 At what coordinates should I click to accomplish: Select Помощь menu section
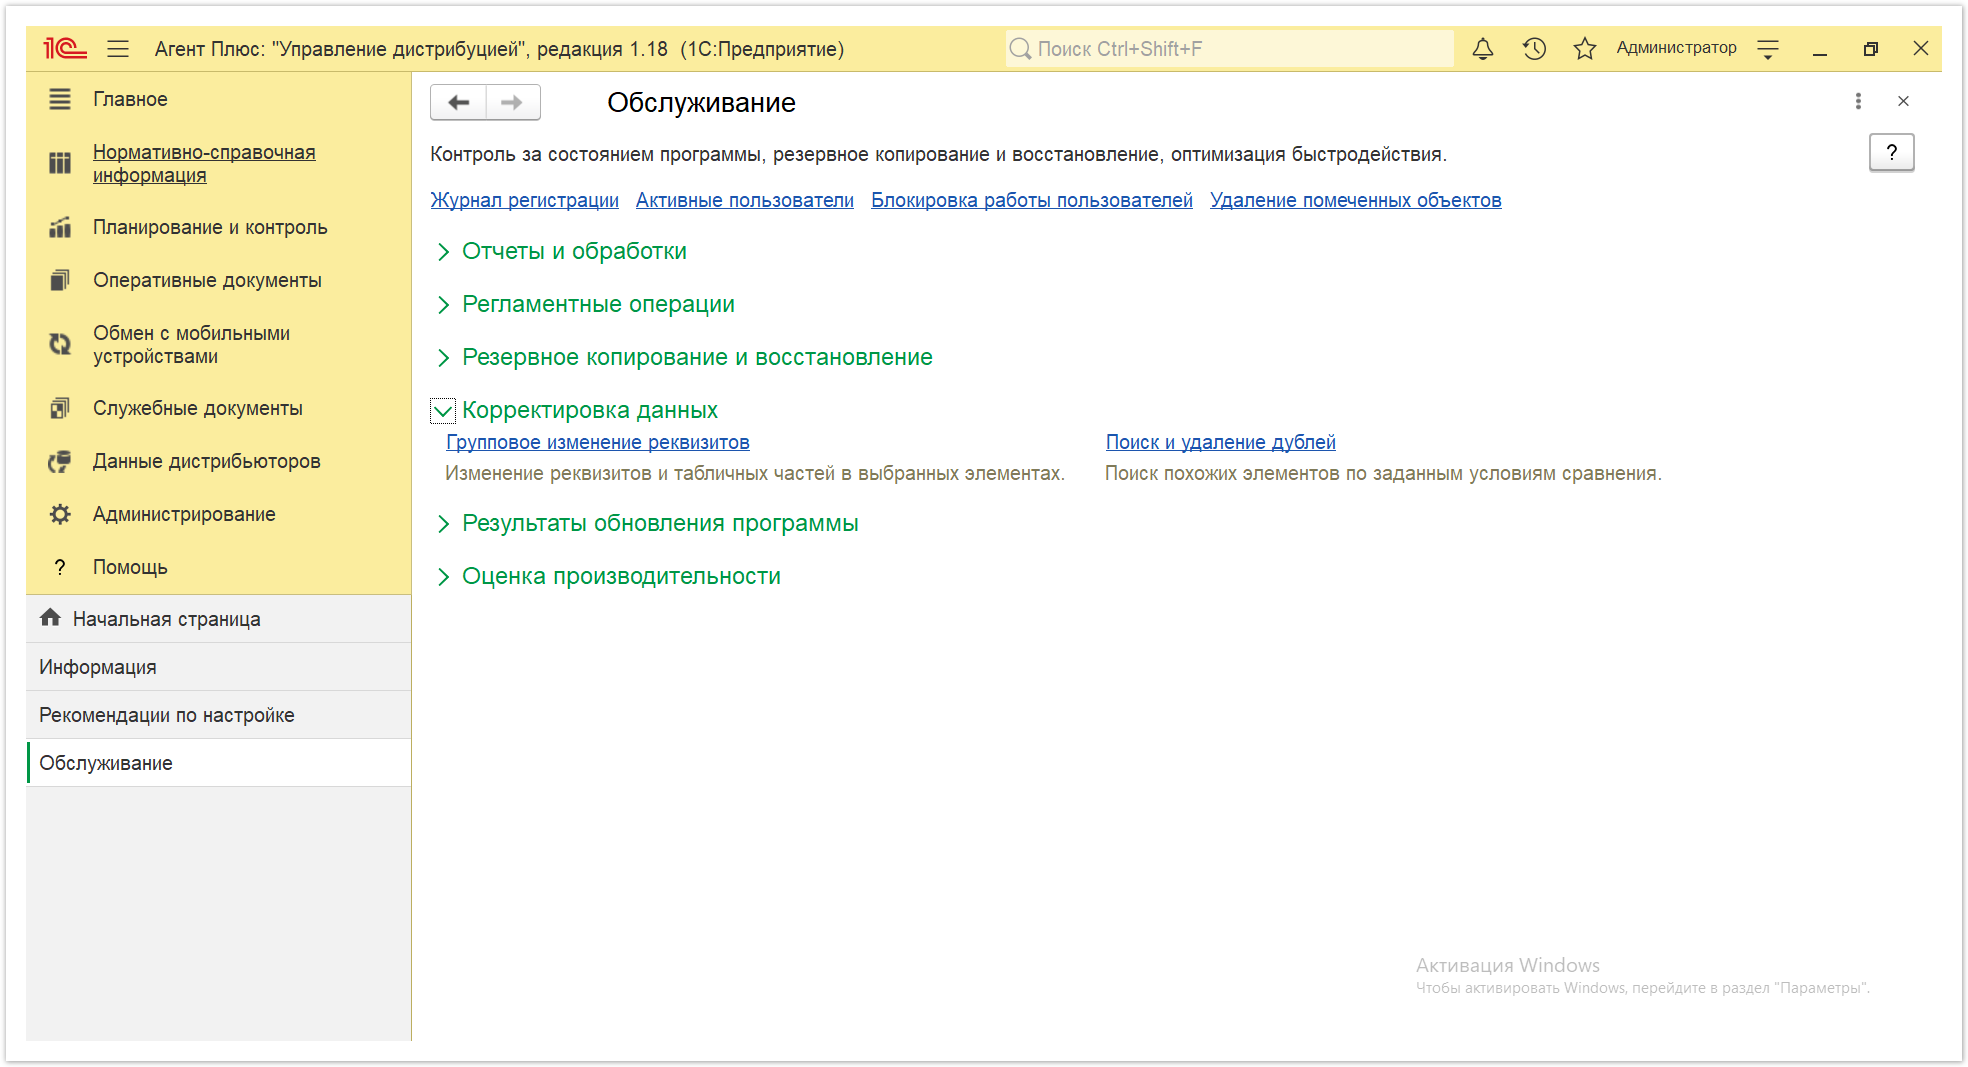click(219, 567)
